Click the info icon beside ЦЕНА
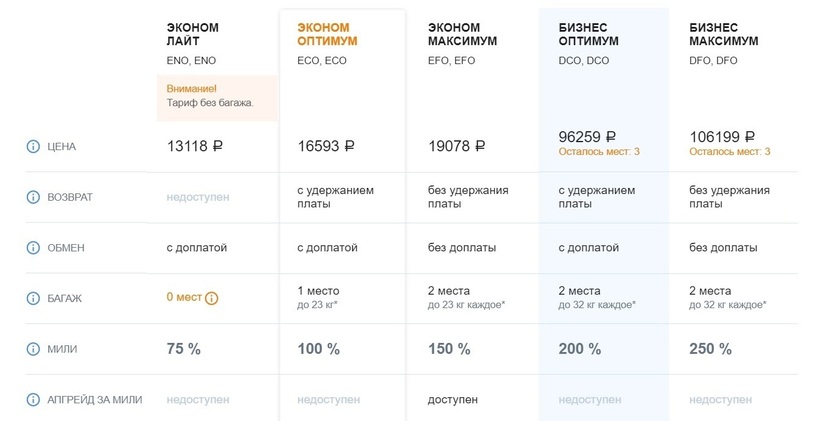The height and width of the screenshot is (421, 820). (33, 147)
